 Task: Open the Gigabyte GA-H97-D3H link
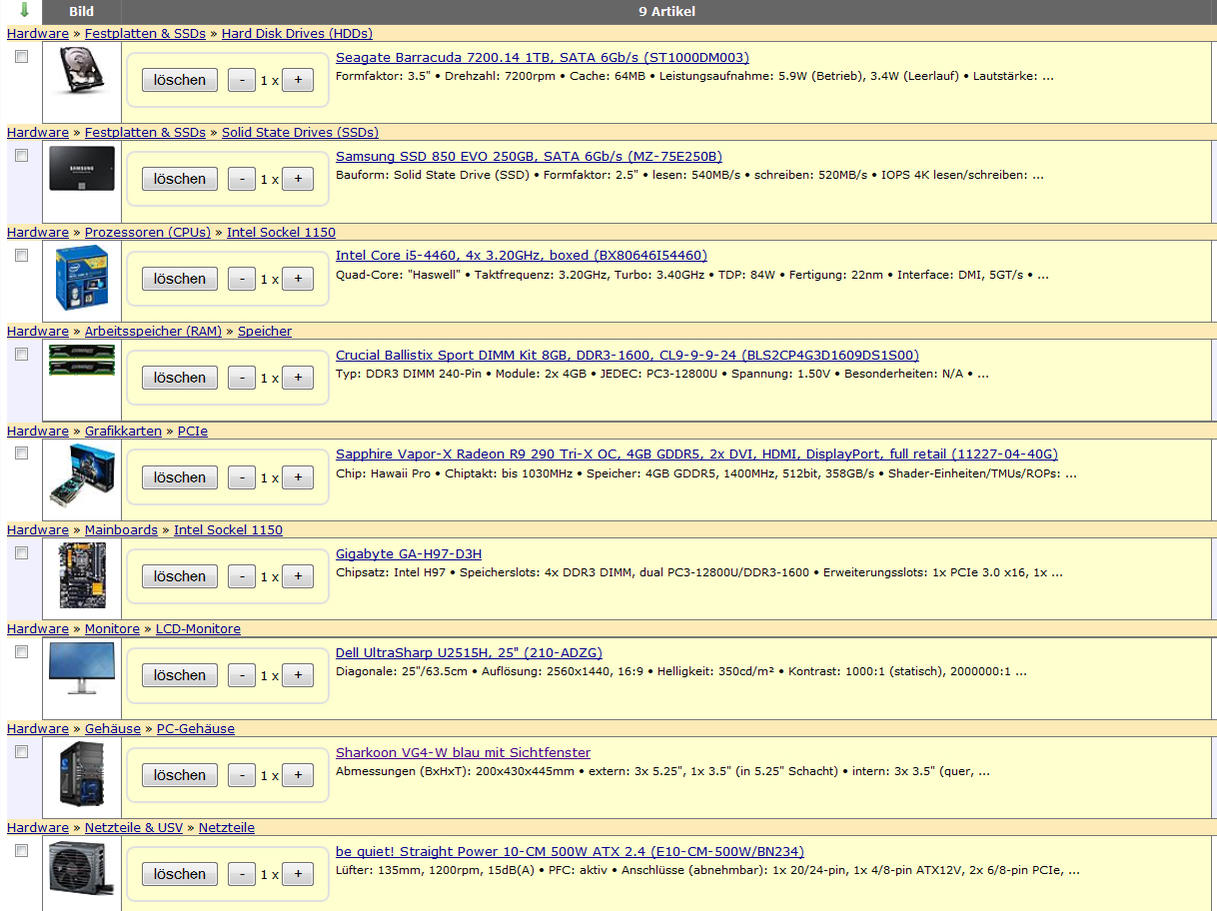click(x=409, y=554)
